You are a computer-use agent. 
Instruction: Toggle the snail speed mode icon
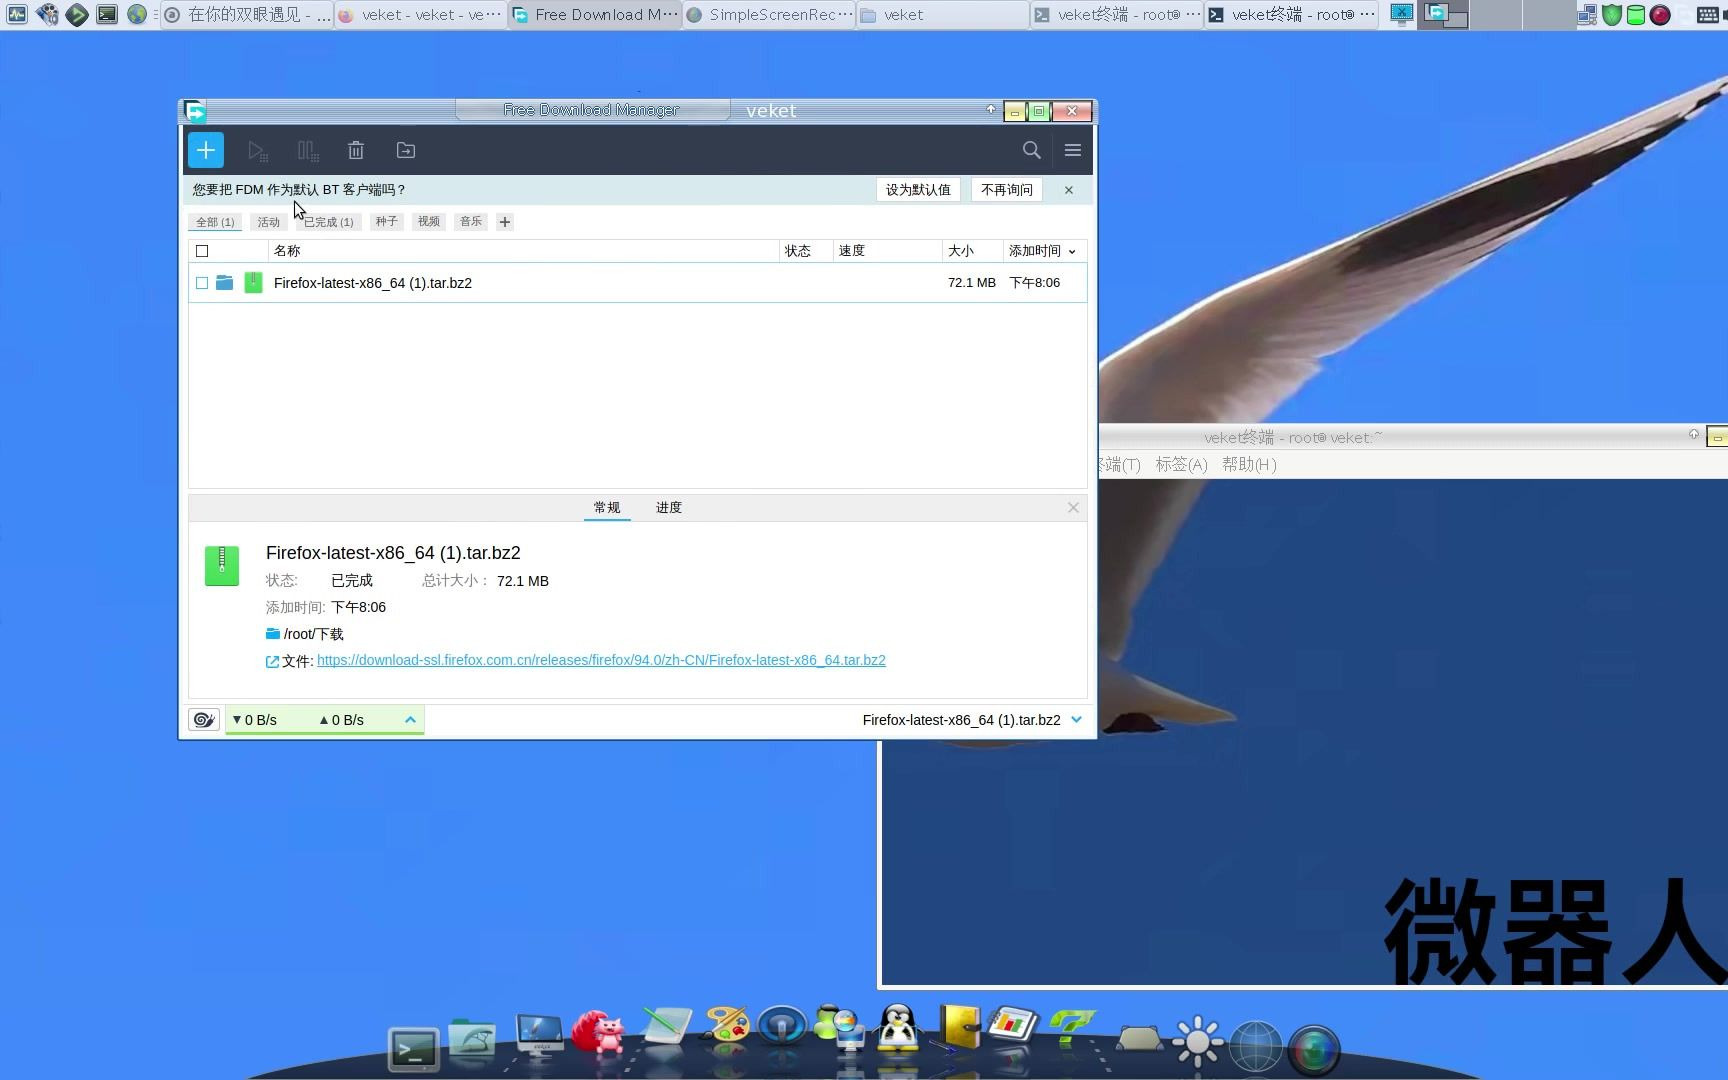pos(204,720)
